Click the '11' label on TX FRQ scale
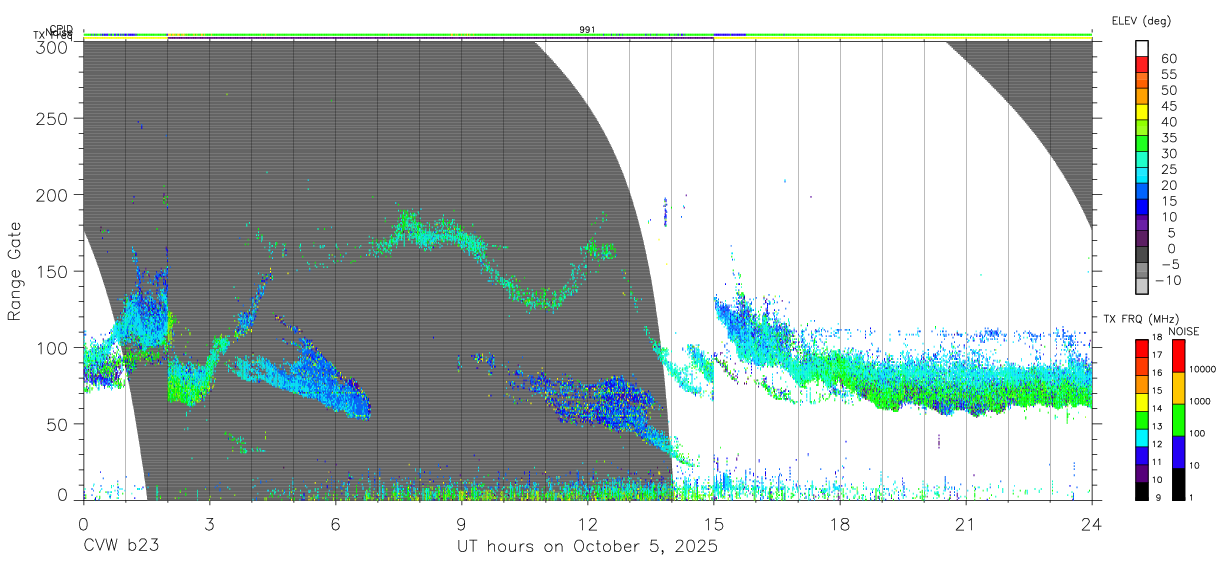 1156,462
